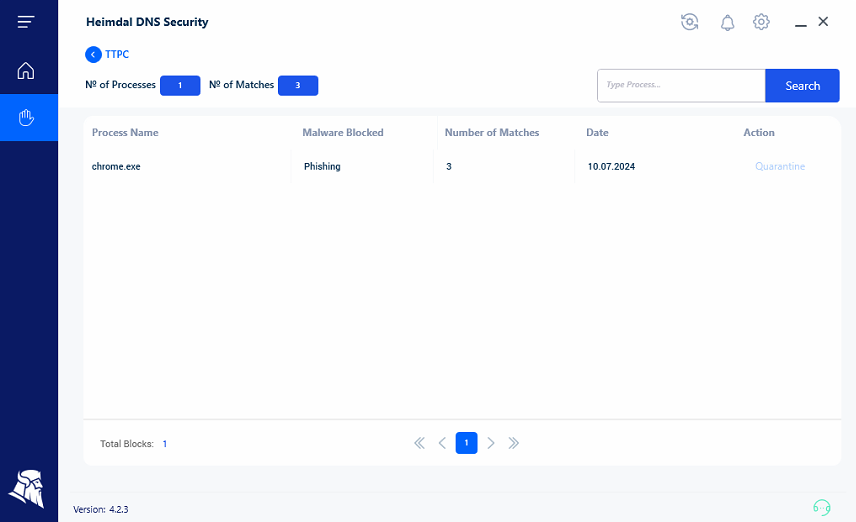This screenshot has height=522, width=856.
Task: Go to the first page double-arrow
Action: [x=419, y=443]
